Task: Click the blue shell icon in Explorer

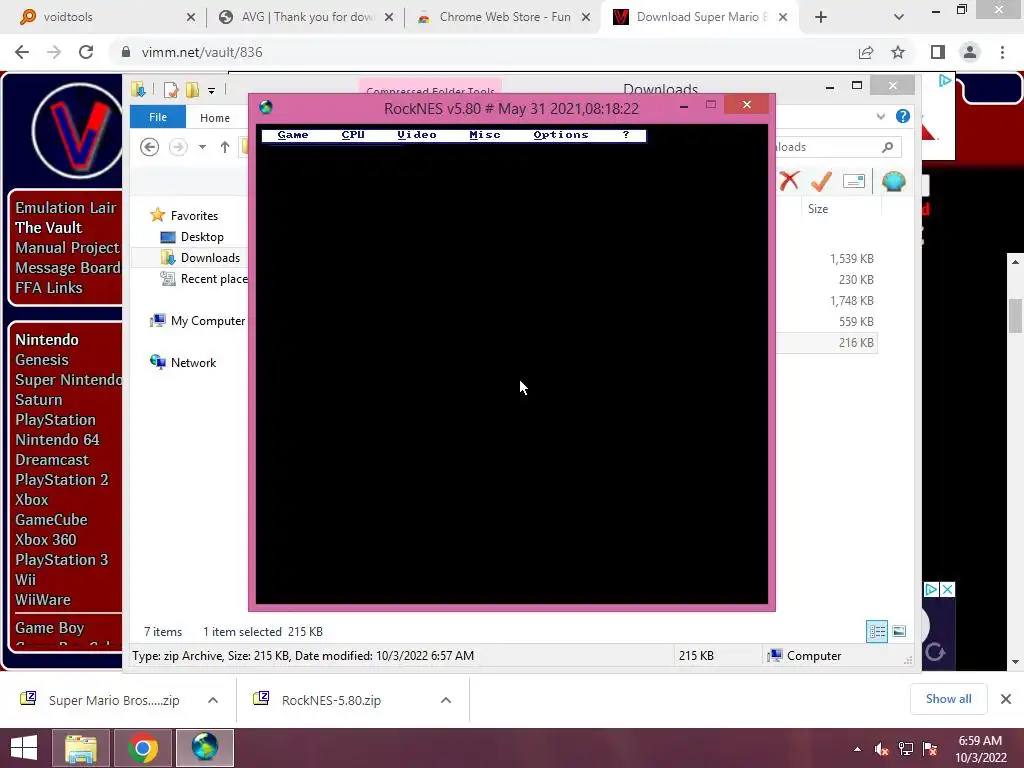Action: click(x=893, y=181)
